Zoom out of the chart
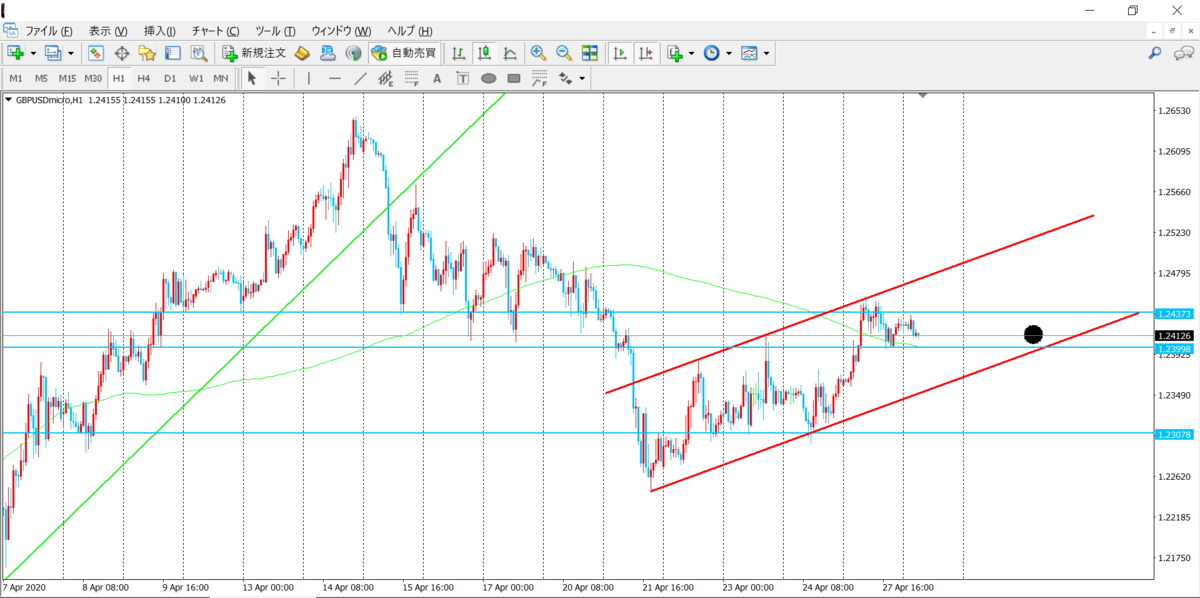 (563, 53)
